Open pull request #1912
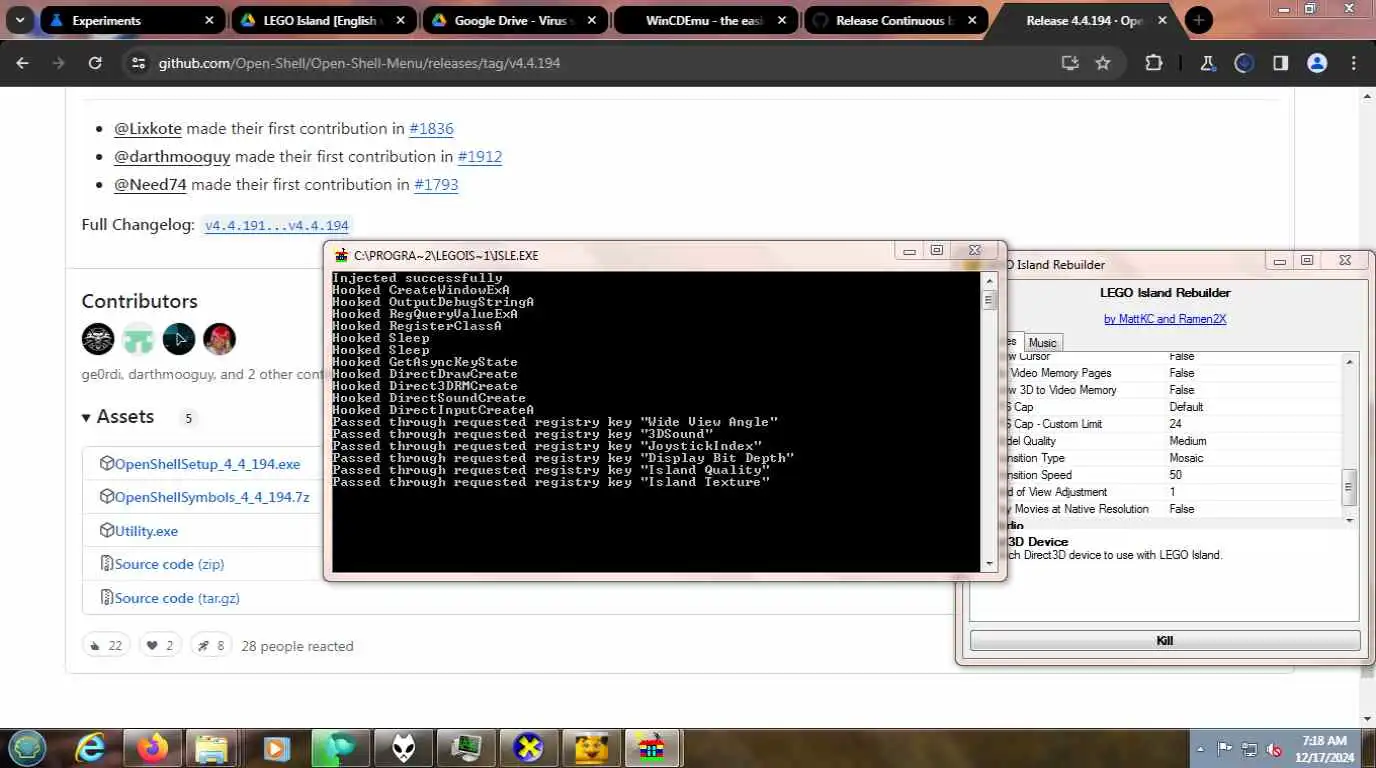The image size is (1376, 768). pyautogui.click(x=479, y=156)
